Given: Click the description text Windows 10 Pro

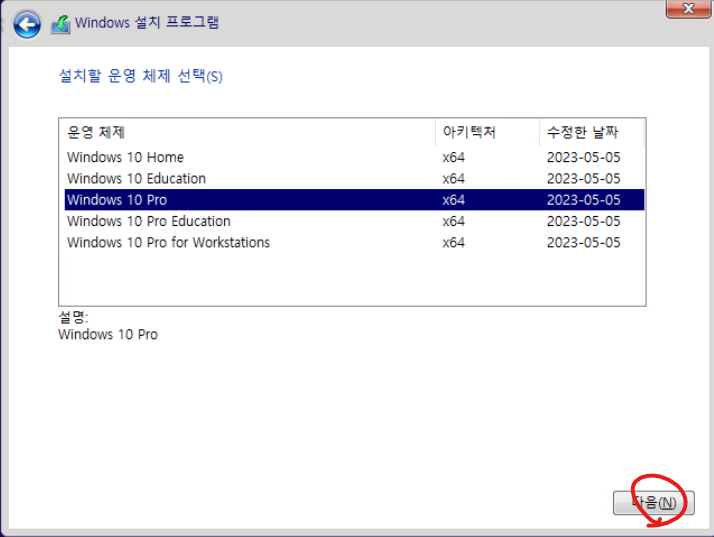Looking at the screenshot, I should coord(108,334).
